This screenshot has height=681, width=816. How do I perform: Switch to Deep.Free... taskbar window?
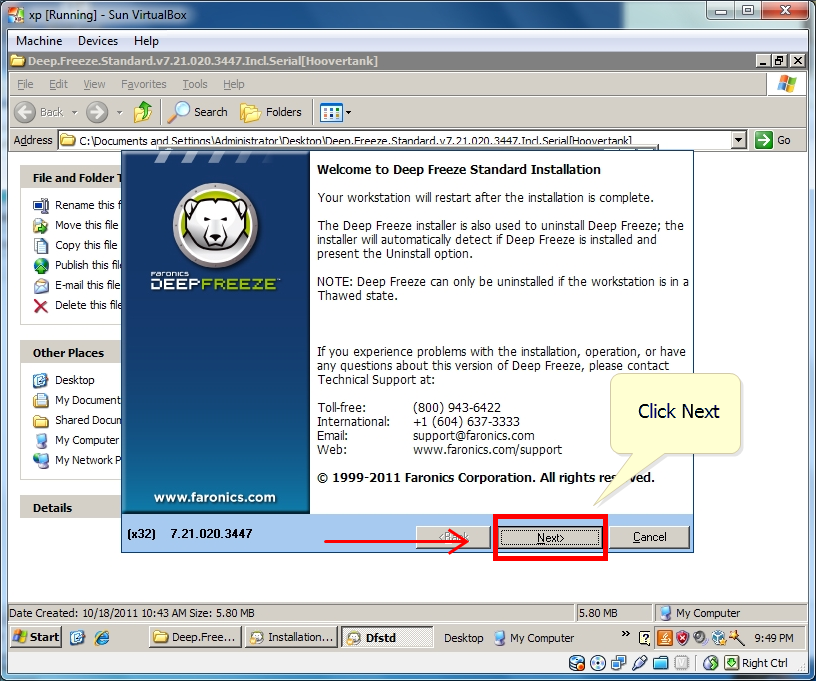point(196,637)
